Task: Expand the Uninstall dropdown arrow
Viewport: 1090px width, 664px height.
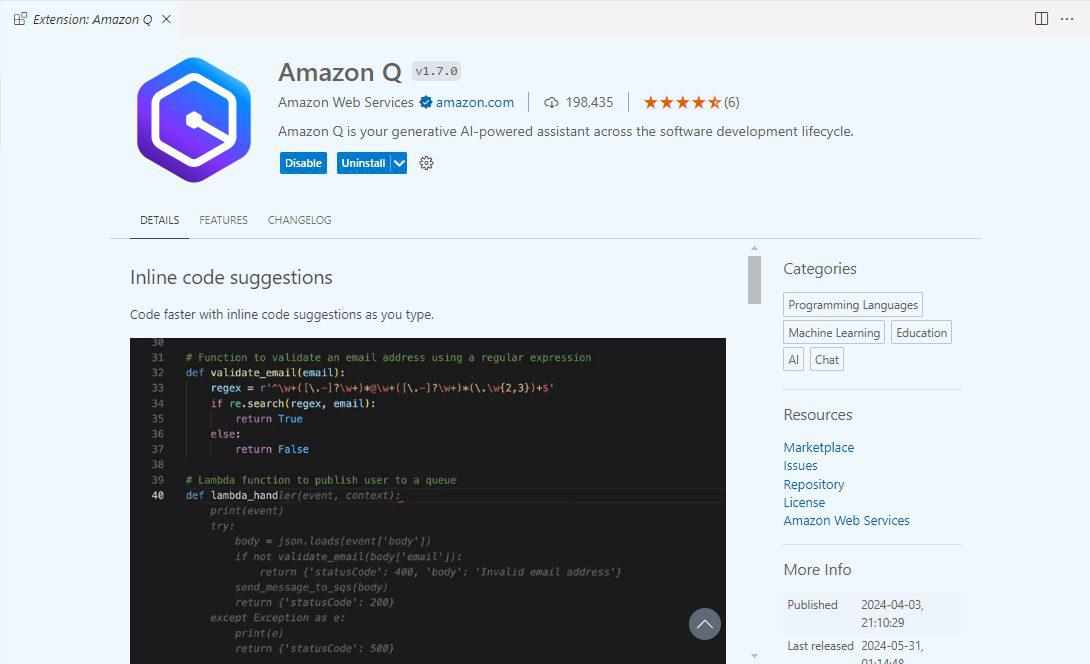Action: click(x=399, y=163)
